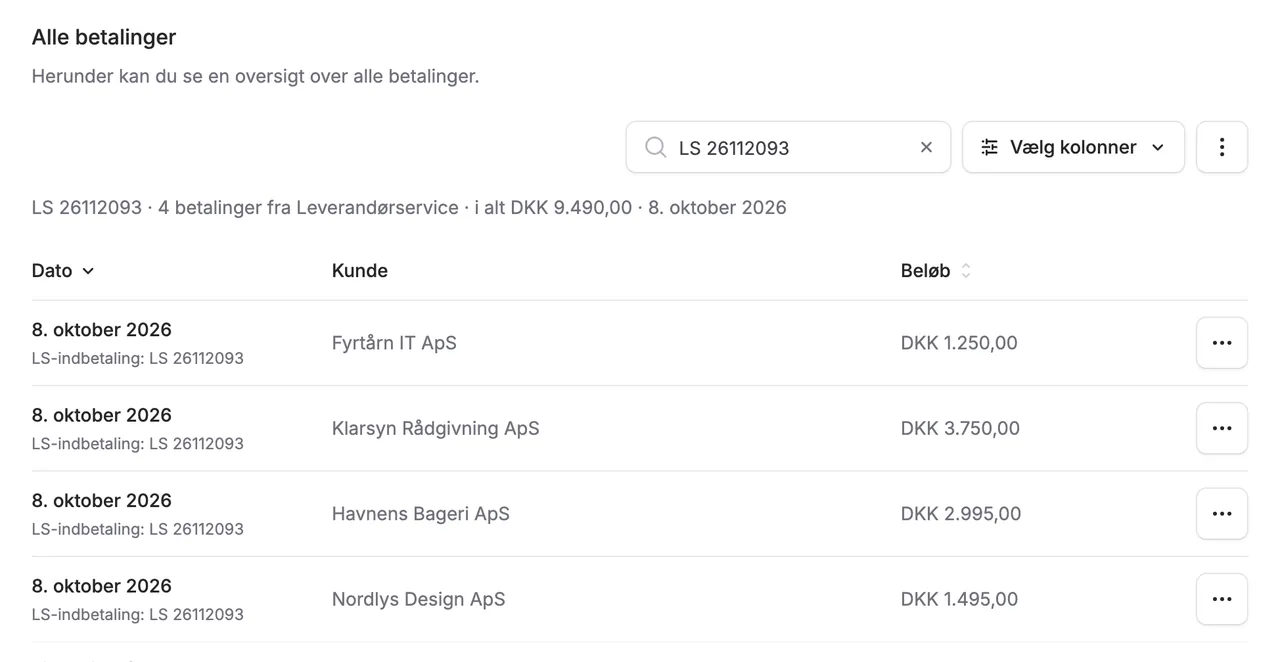Select customer Fyrtårn IT ApS
This screenshot has height=662, width=1280.
tap(394, 343)
